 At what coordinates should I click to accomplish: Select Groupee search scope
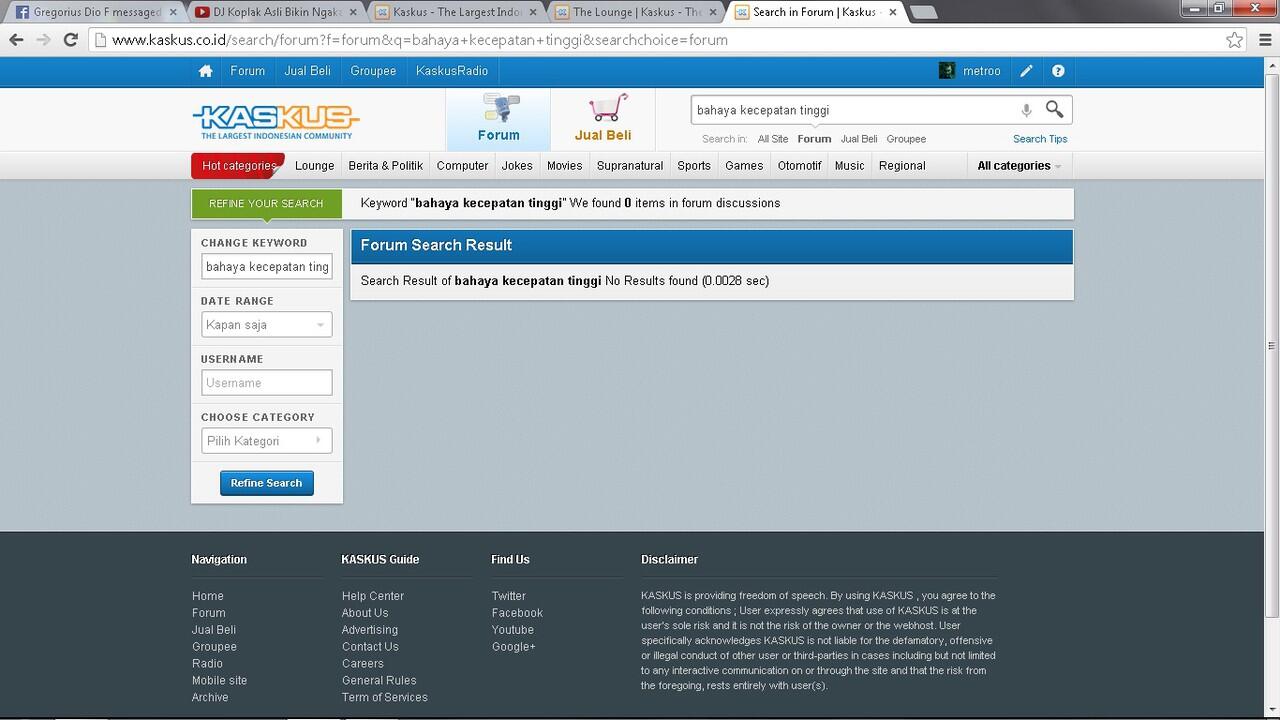click(x=906, y=139)
